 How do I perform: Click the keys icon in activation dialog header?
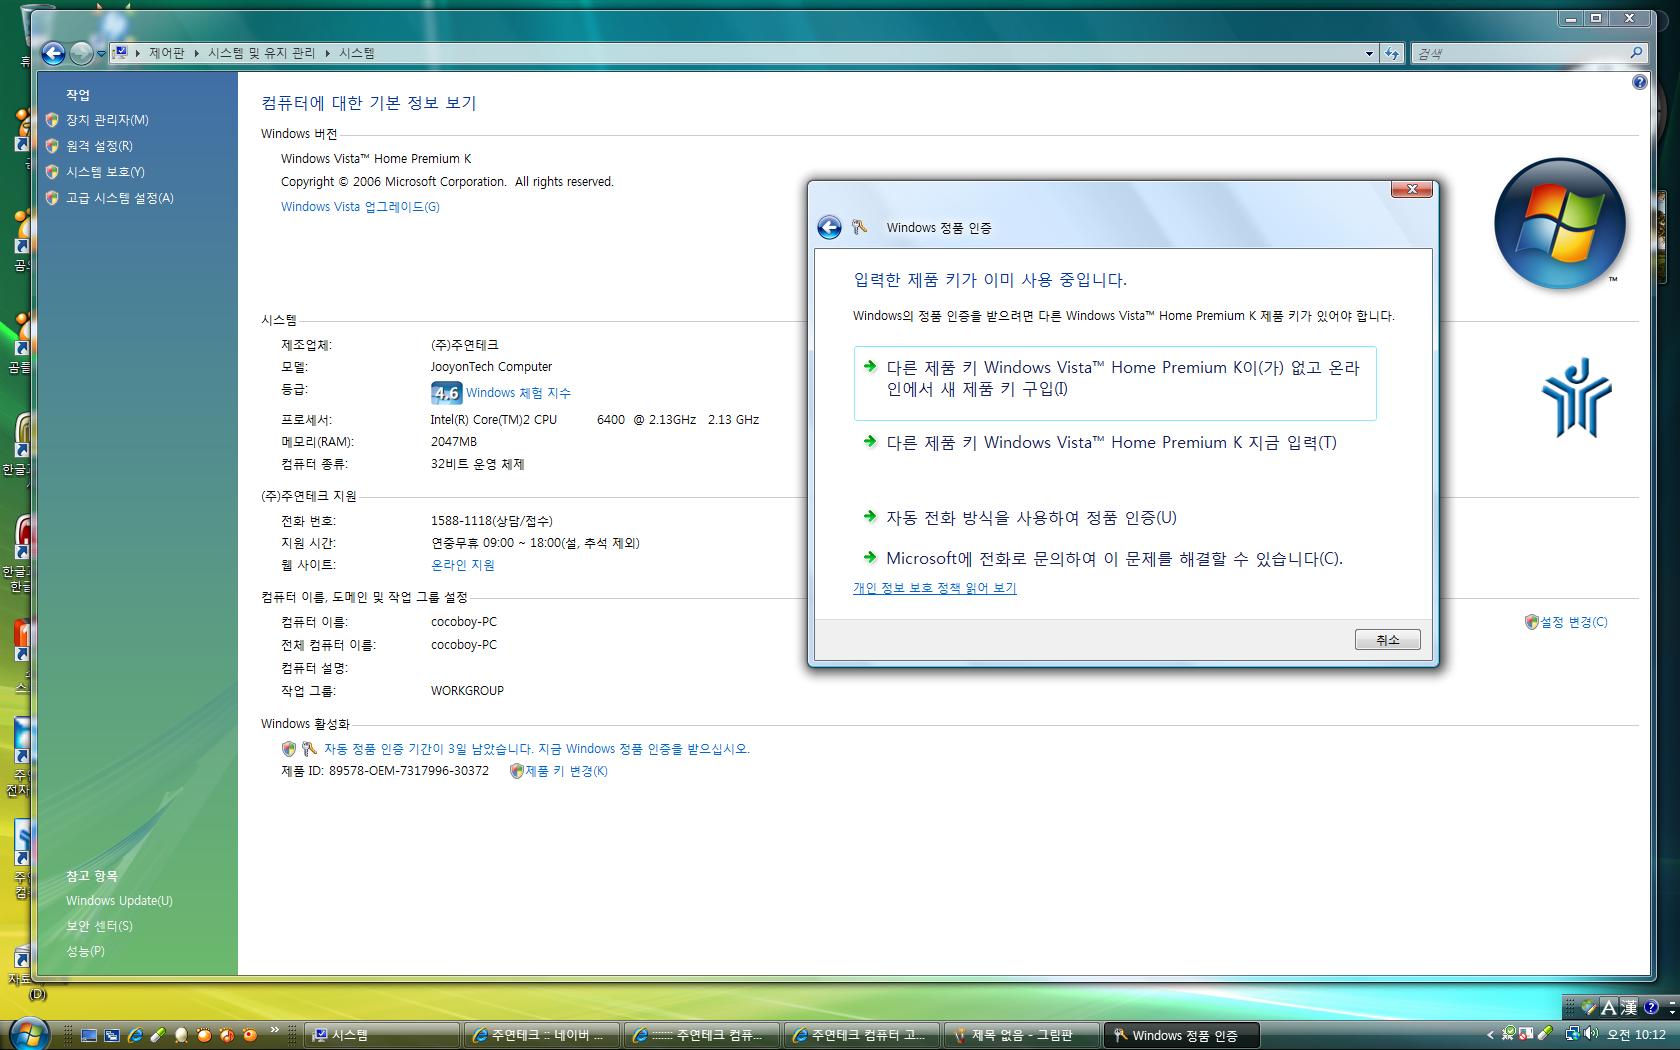pyautogui.click(x=859, y=228)
